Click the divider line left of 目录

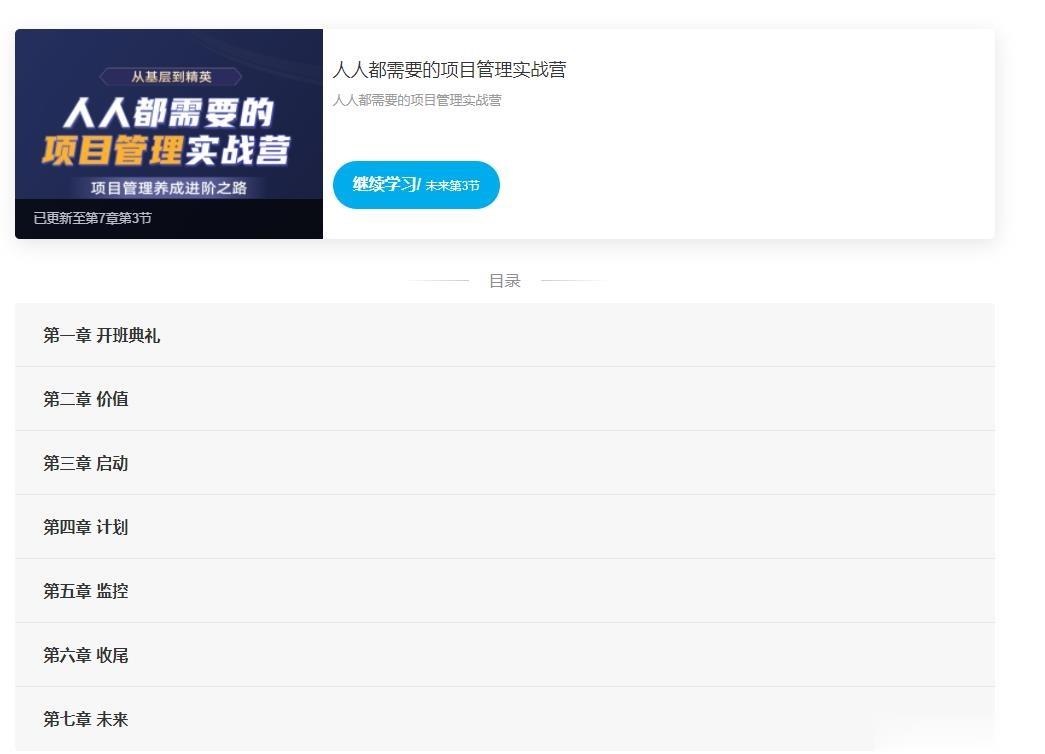click(x=439, y=281)
